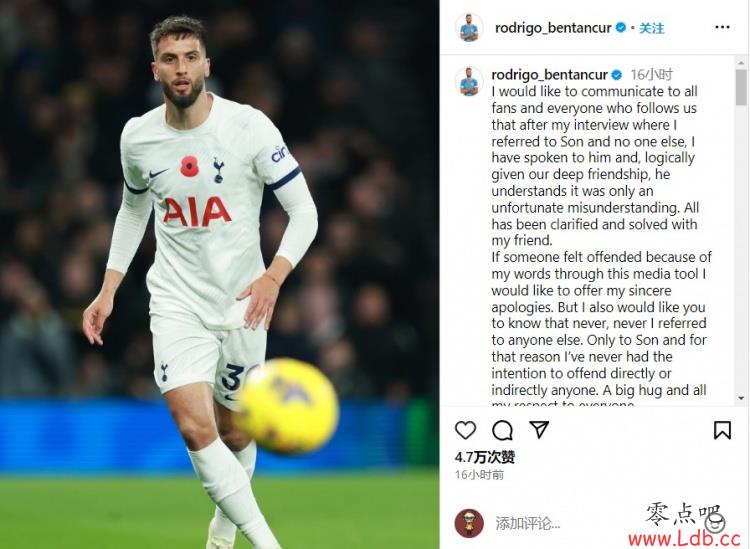The image size is (750, 549).
Task: Click the 16小时前 post time below likes
Action: 479,475
